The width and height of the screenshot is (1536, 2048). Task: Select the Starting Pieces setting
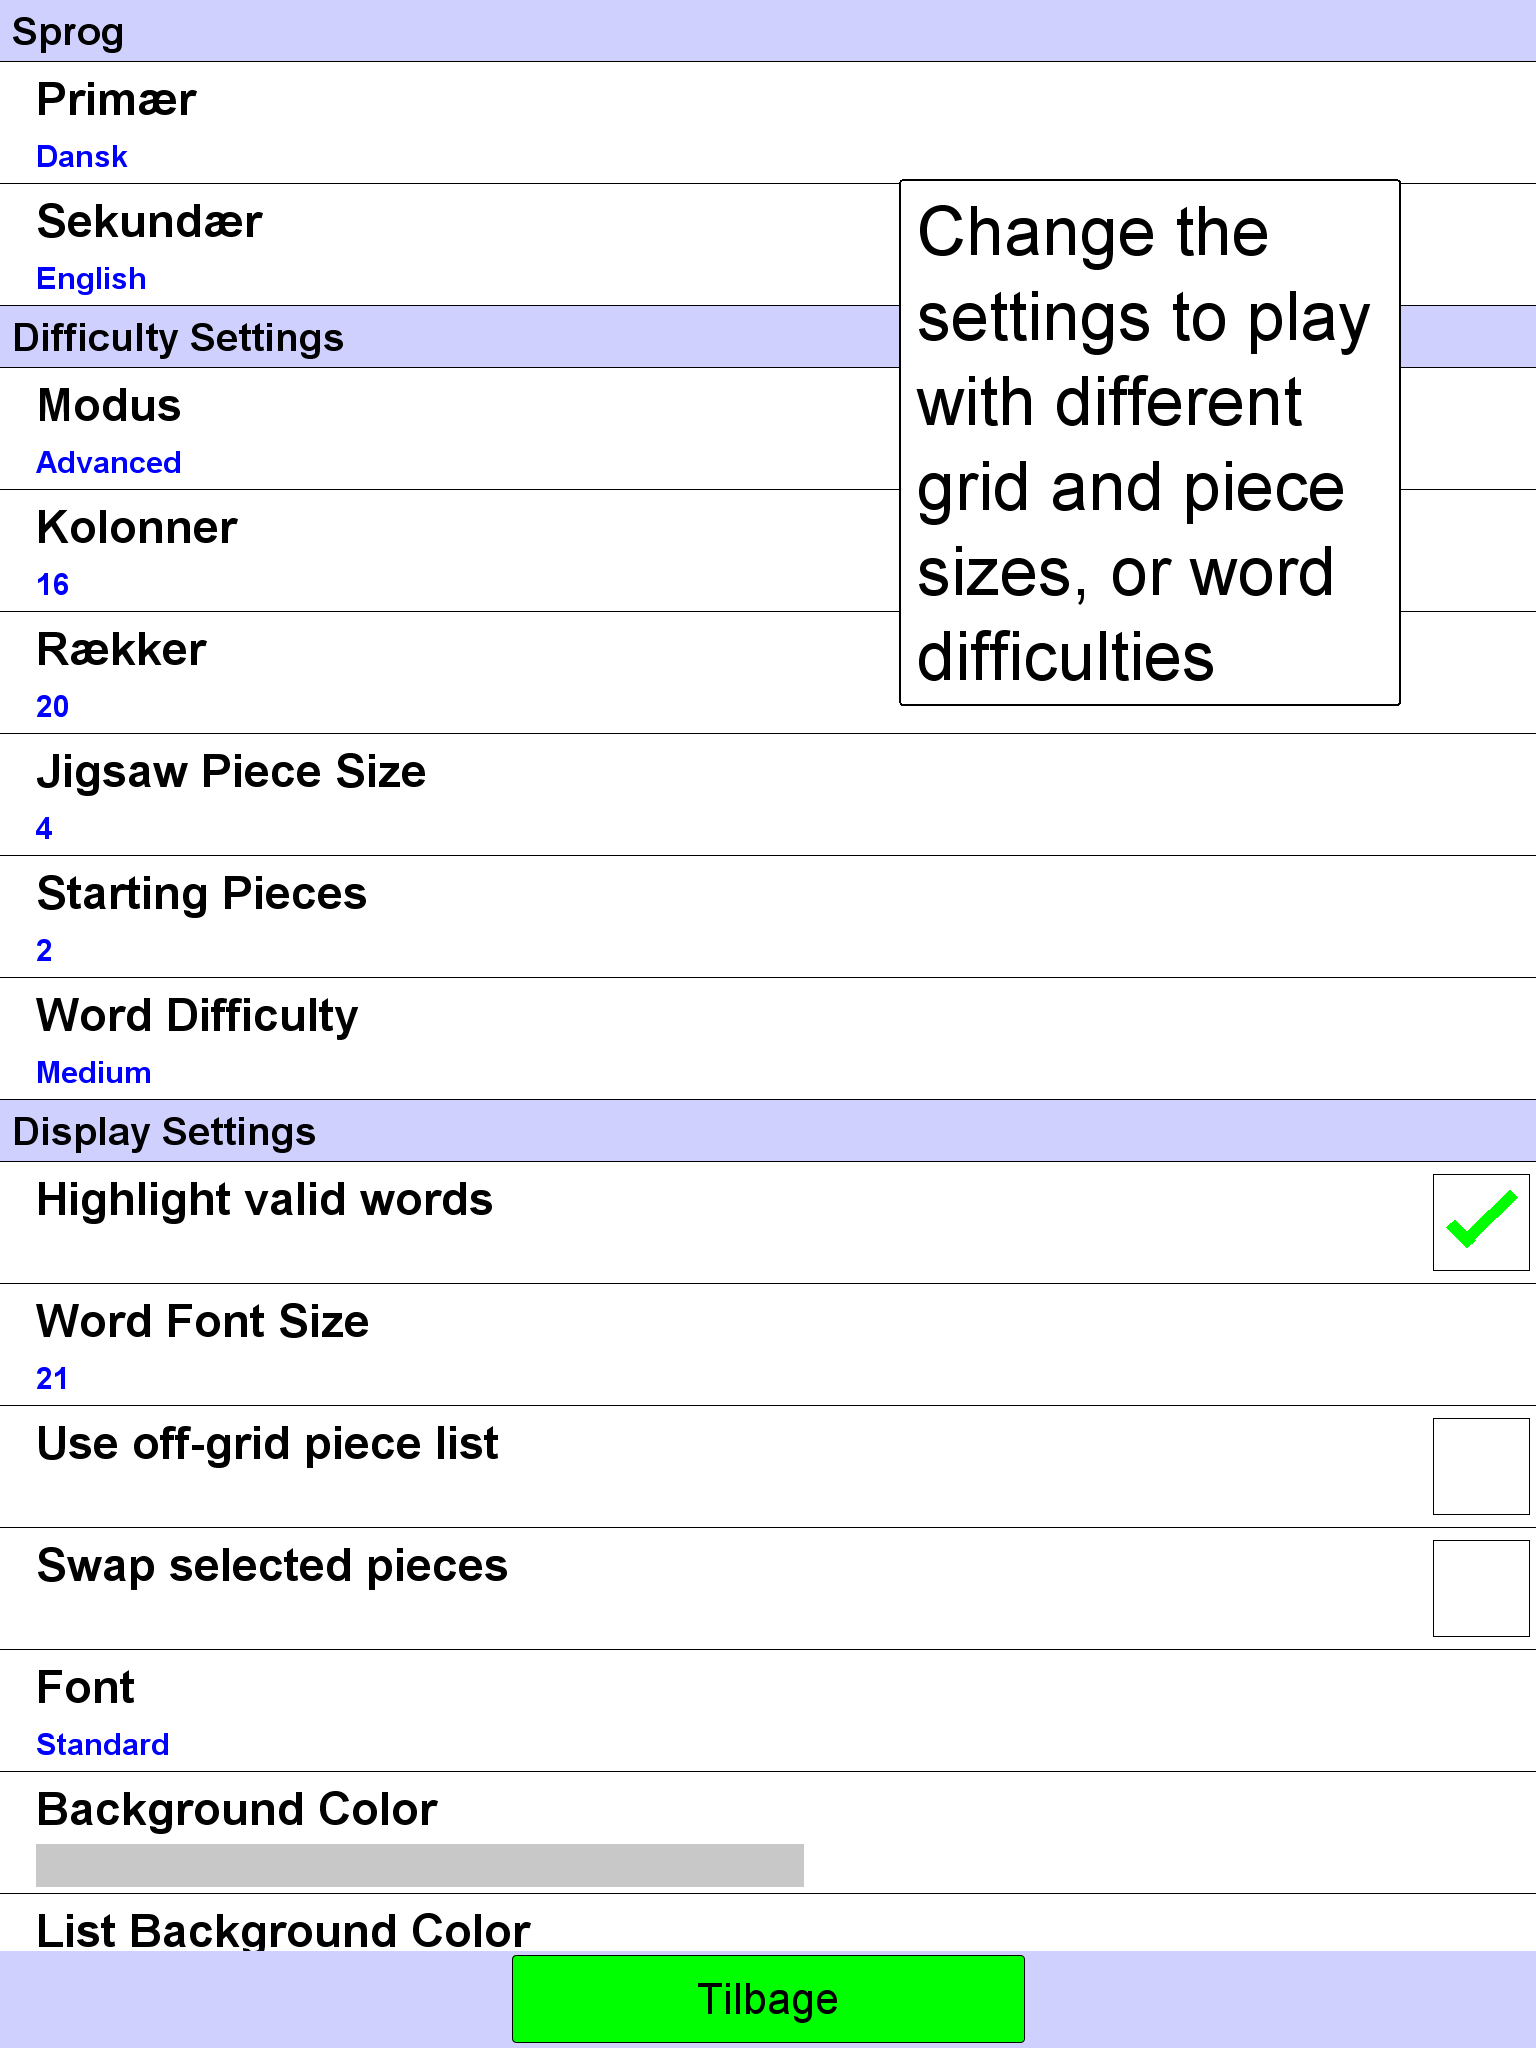pyautogui.click(x=768, y=917)
